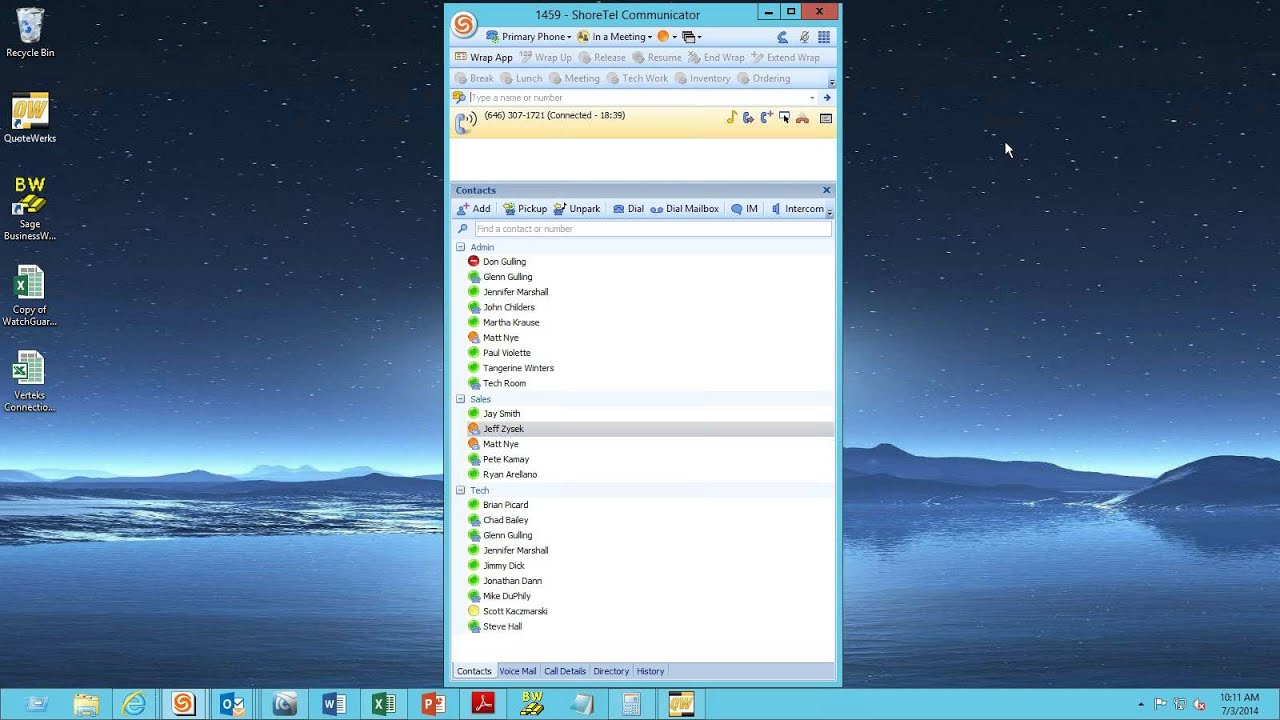Switch to the Voice Mail tab
This screenshot has width=1280, height=720.
pos(517,671)
